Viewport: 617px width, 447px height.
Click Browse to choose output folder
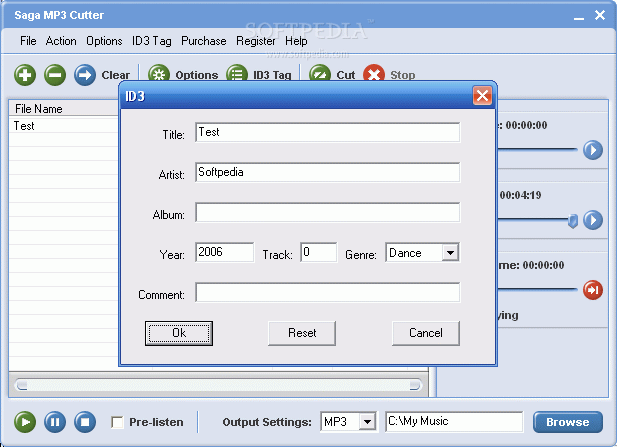[568, 422]
